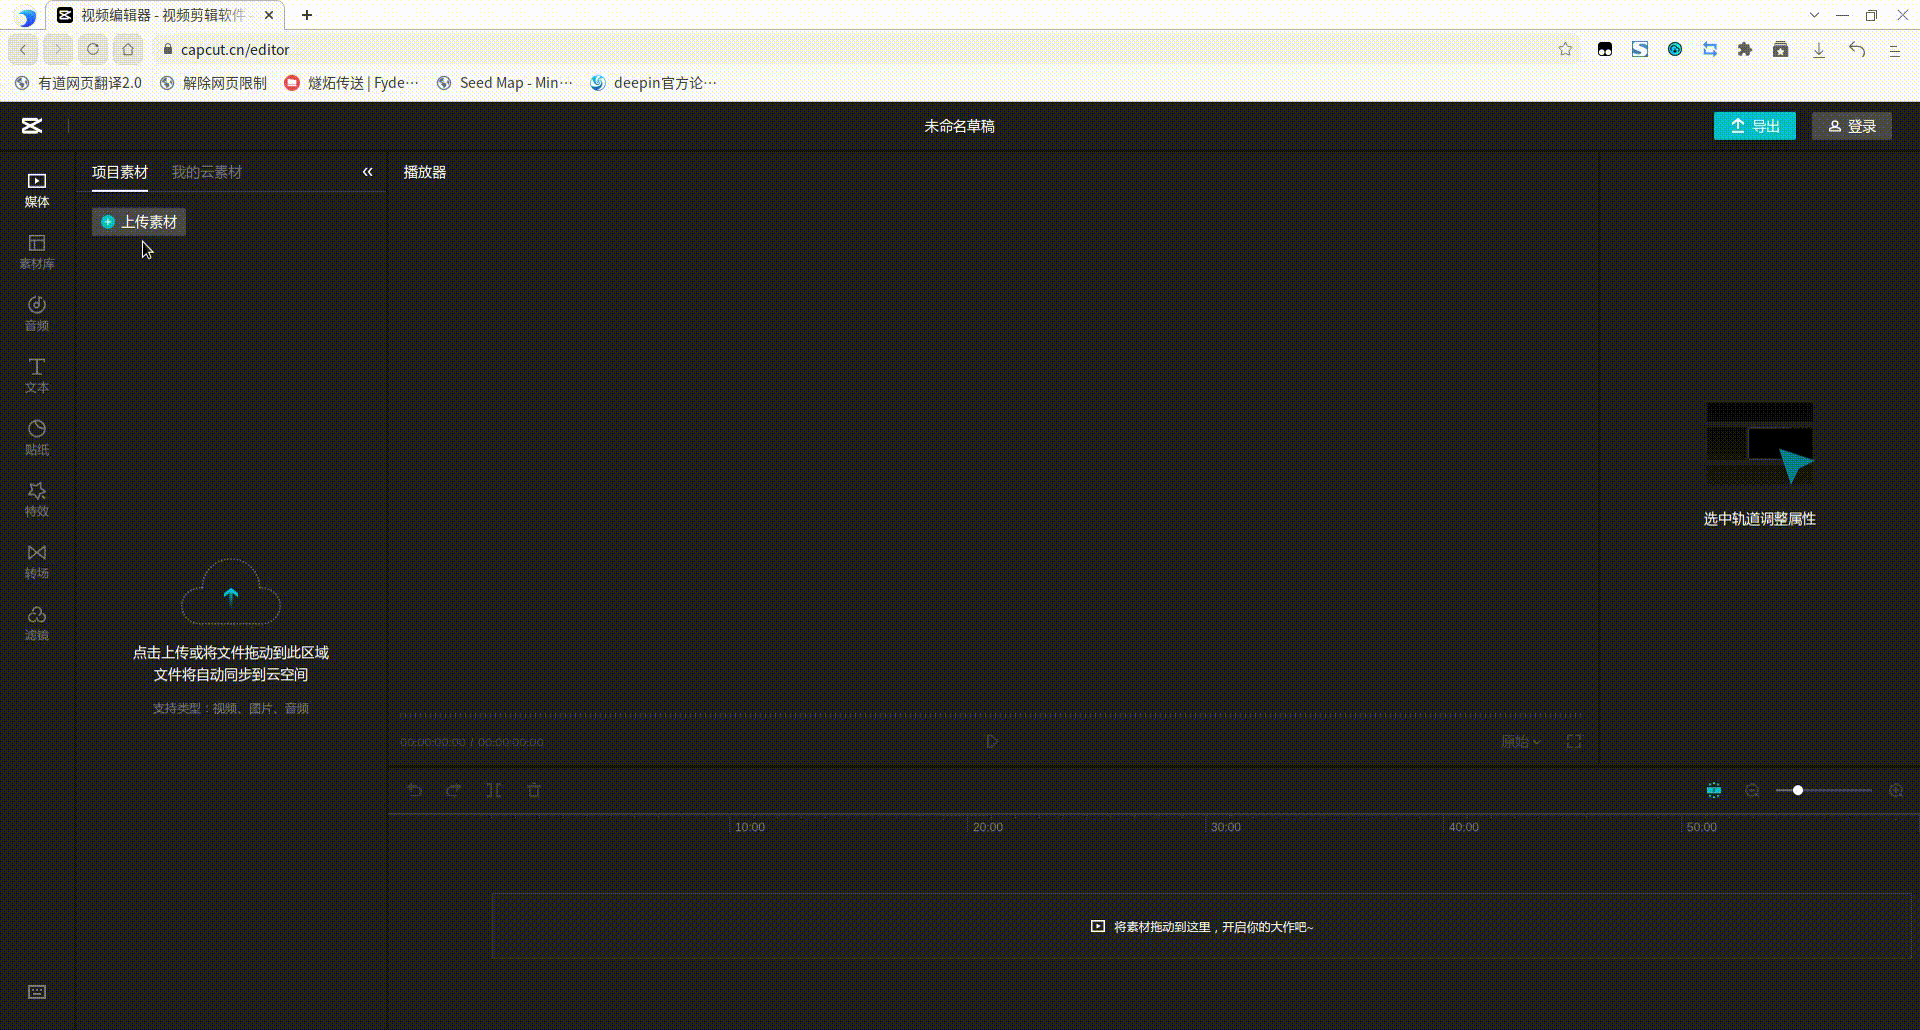The image size is (1920, 1030).
Task: Switch to the 我的云素材 tab
Action: 207,172
